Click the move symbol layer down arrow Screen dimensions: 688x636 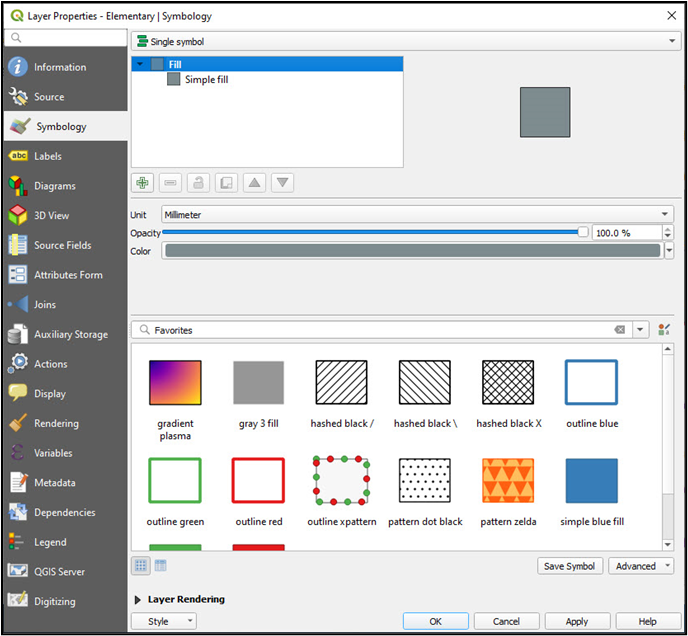283,183
